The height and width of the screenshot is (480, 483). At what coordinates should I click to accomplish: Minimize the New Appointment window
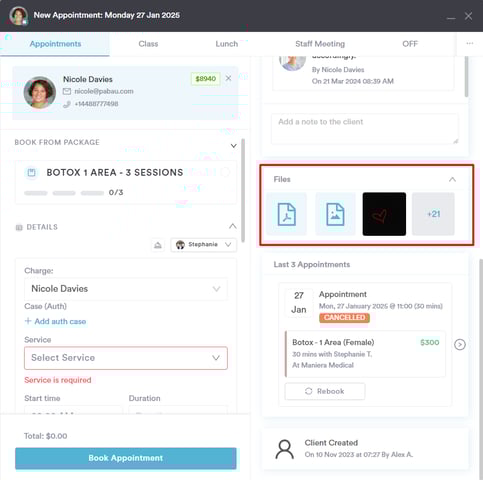coord(451,17)
